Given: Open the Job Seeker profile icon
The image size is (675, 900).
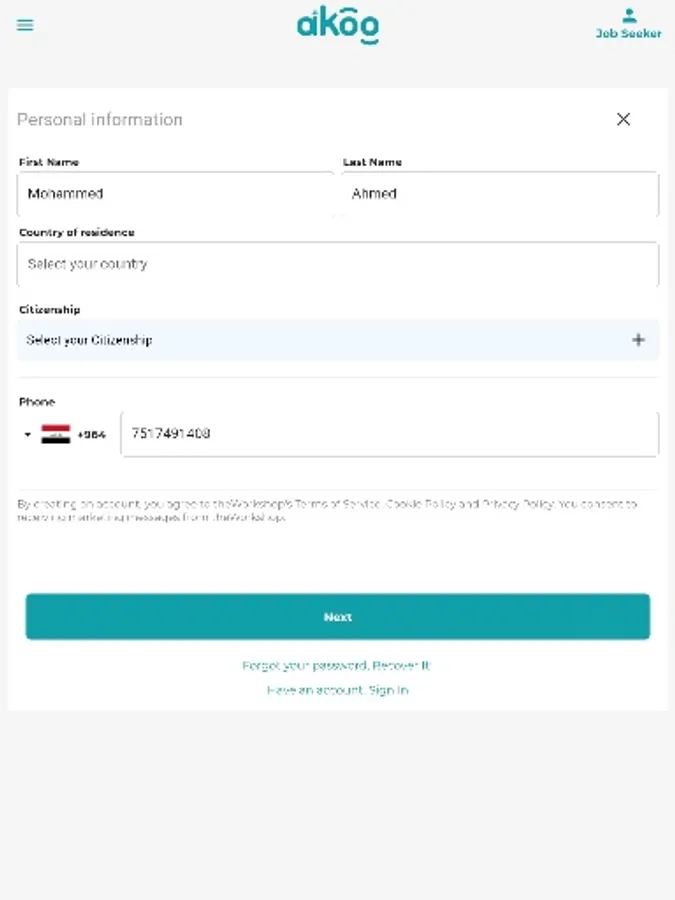Looking at the screenshot, I should [x=628, y=23].
